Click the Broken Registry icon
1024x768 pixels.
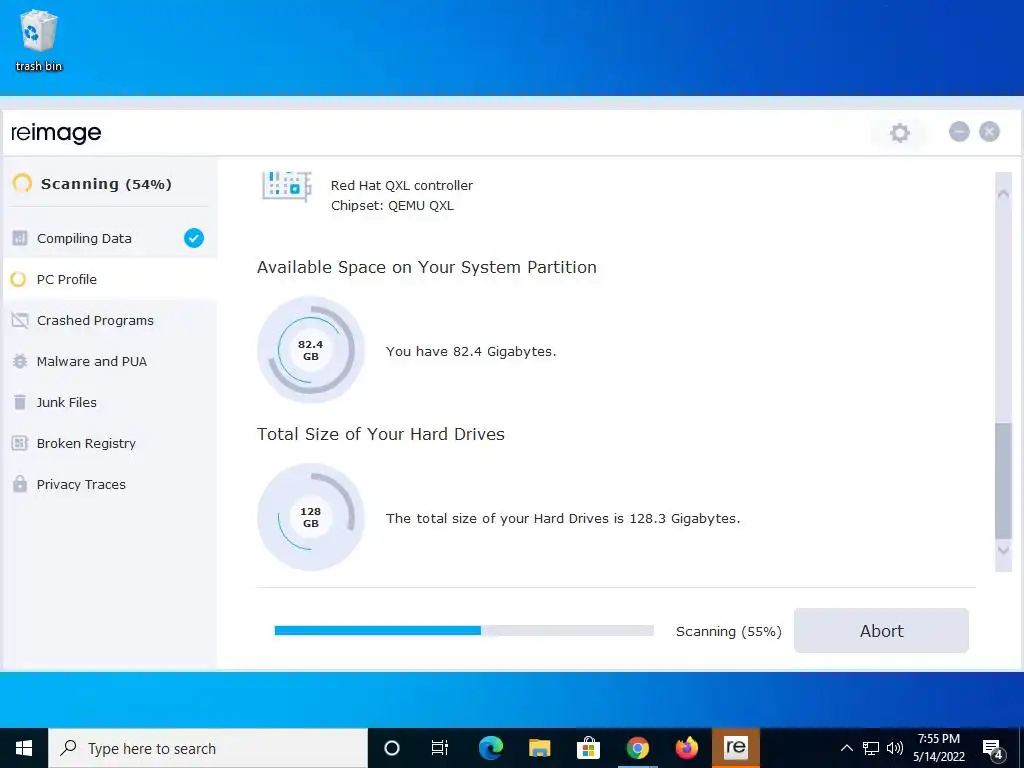tap(20, 443)
